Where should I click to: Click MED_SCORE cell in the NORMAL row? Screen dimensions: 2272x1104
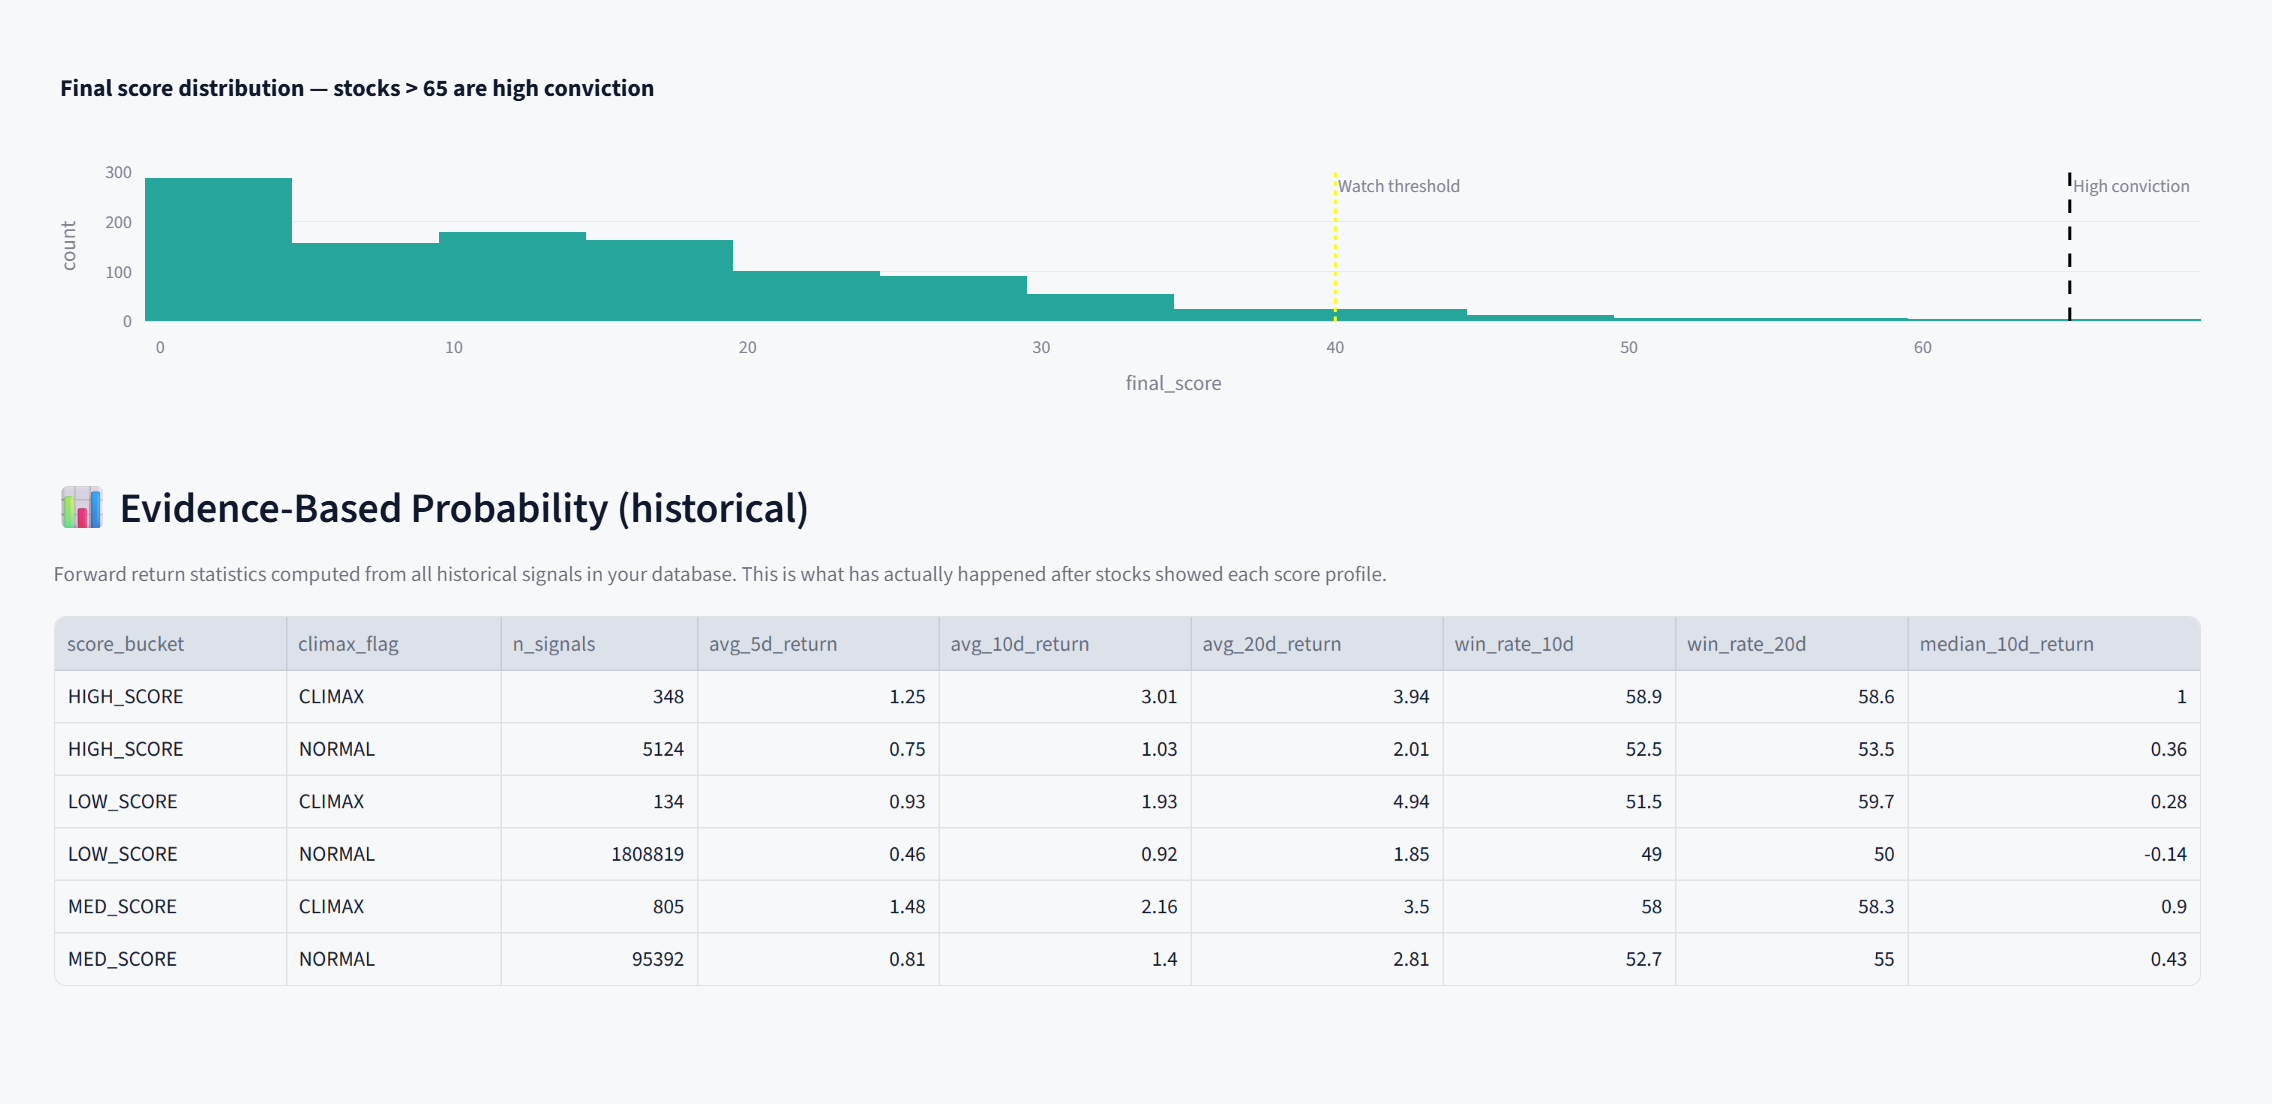170,959
